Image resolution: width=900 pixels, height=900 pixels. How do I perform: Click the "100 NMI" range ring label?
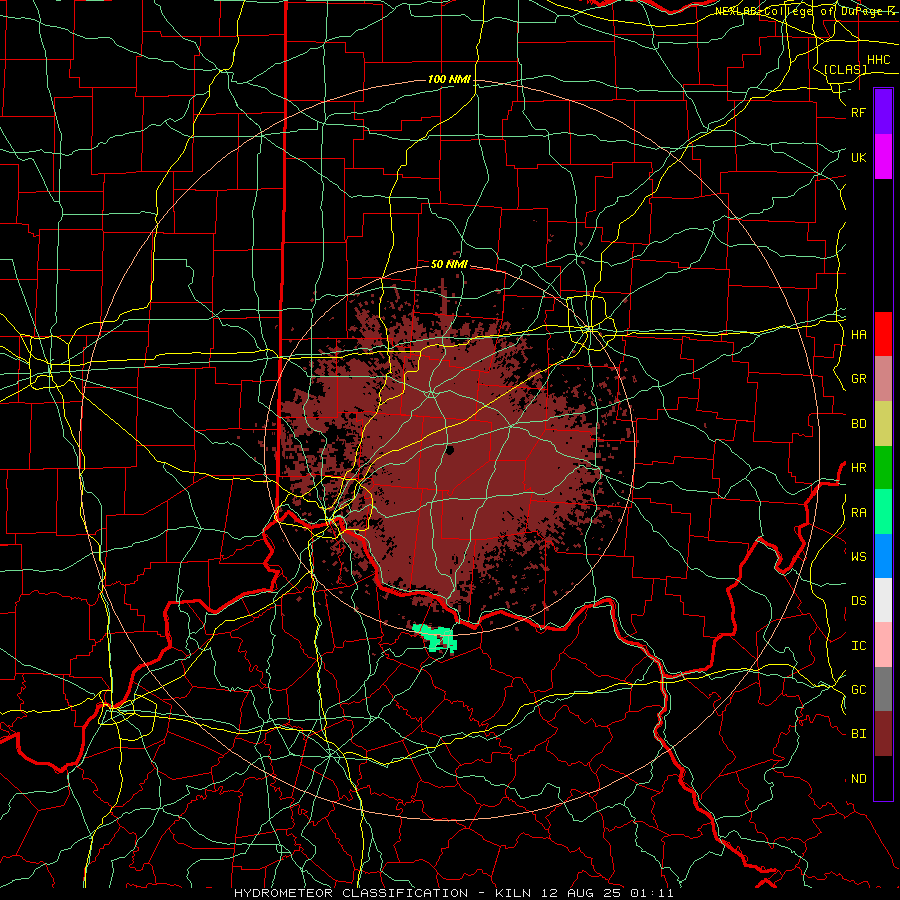pyautogui.click(x=449, y=79)
